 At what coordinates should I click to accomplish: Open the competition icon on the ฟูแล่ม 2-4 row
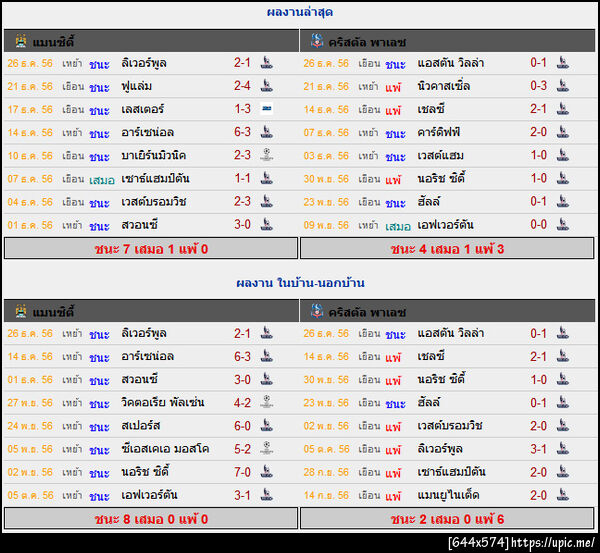click(x=267, y=86)
